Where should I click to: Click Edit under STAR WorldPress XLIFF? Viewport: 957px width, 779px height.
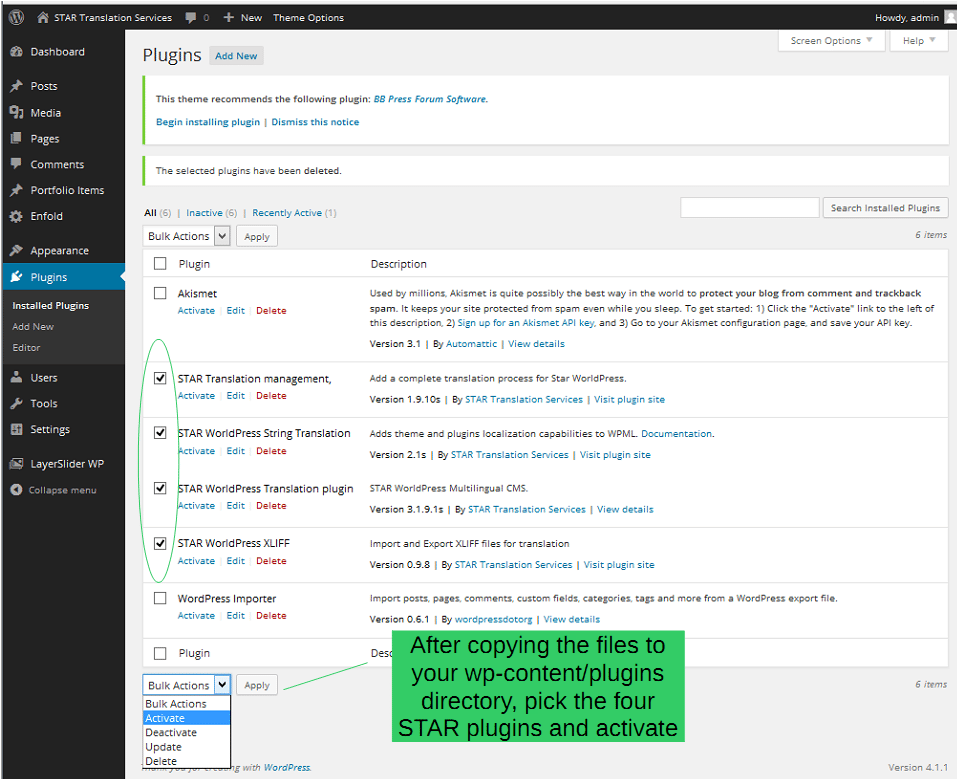pyautogui.click(x=236, y=561)
